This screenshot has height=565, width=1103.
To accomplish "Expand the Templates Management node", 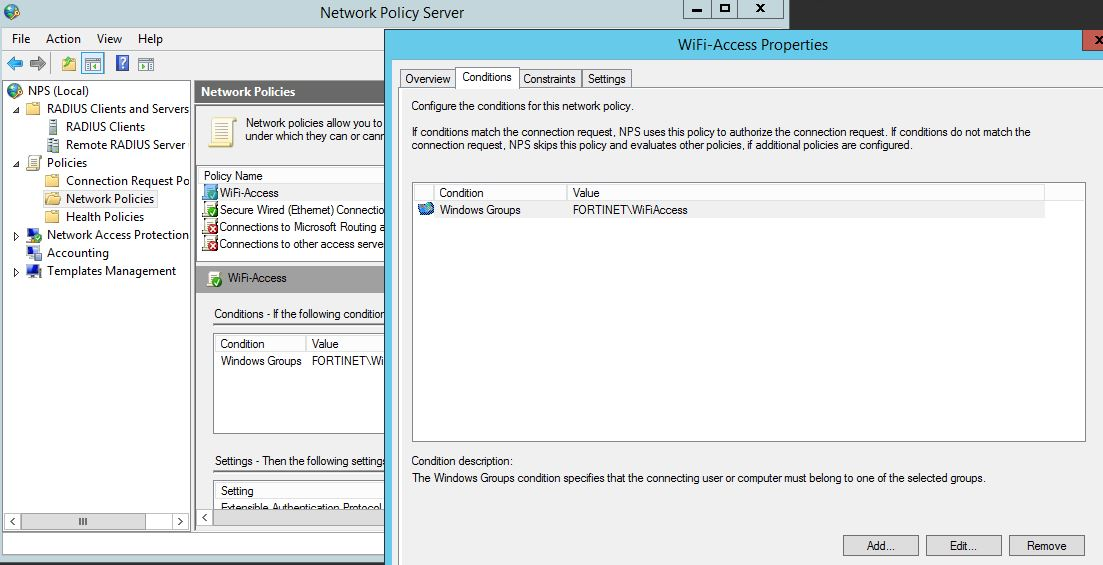I will click(16, 272).
